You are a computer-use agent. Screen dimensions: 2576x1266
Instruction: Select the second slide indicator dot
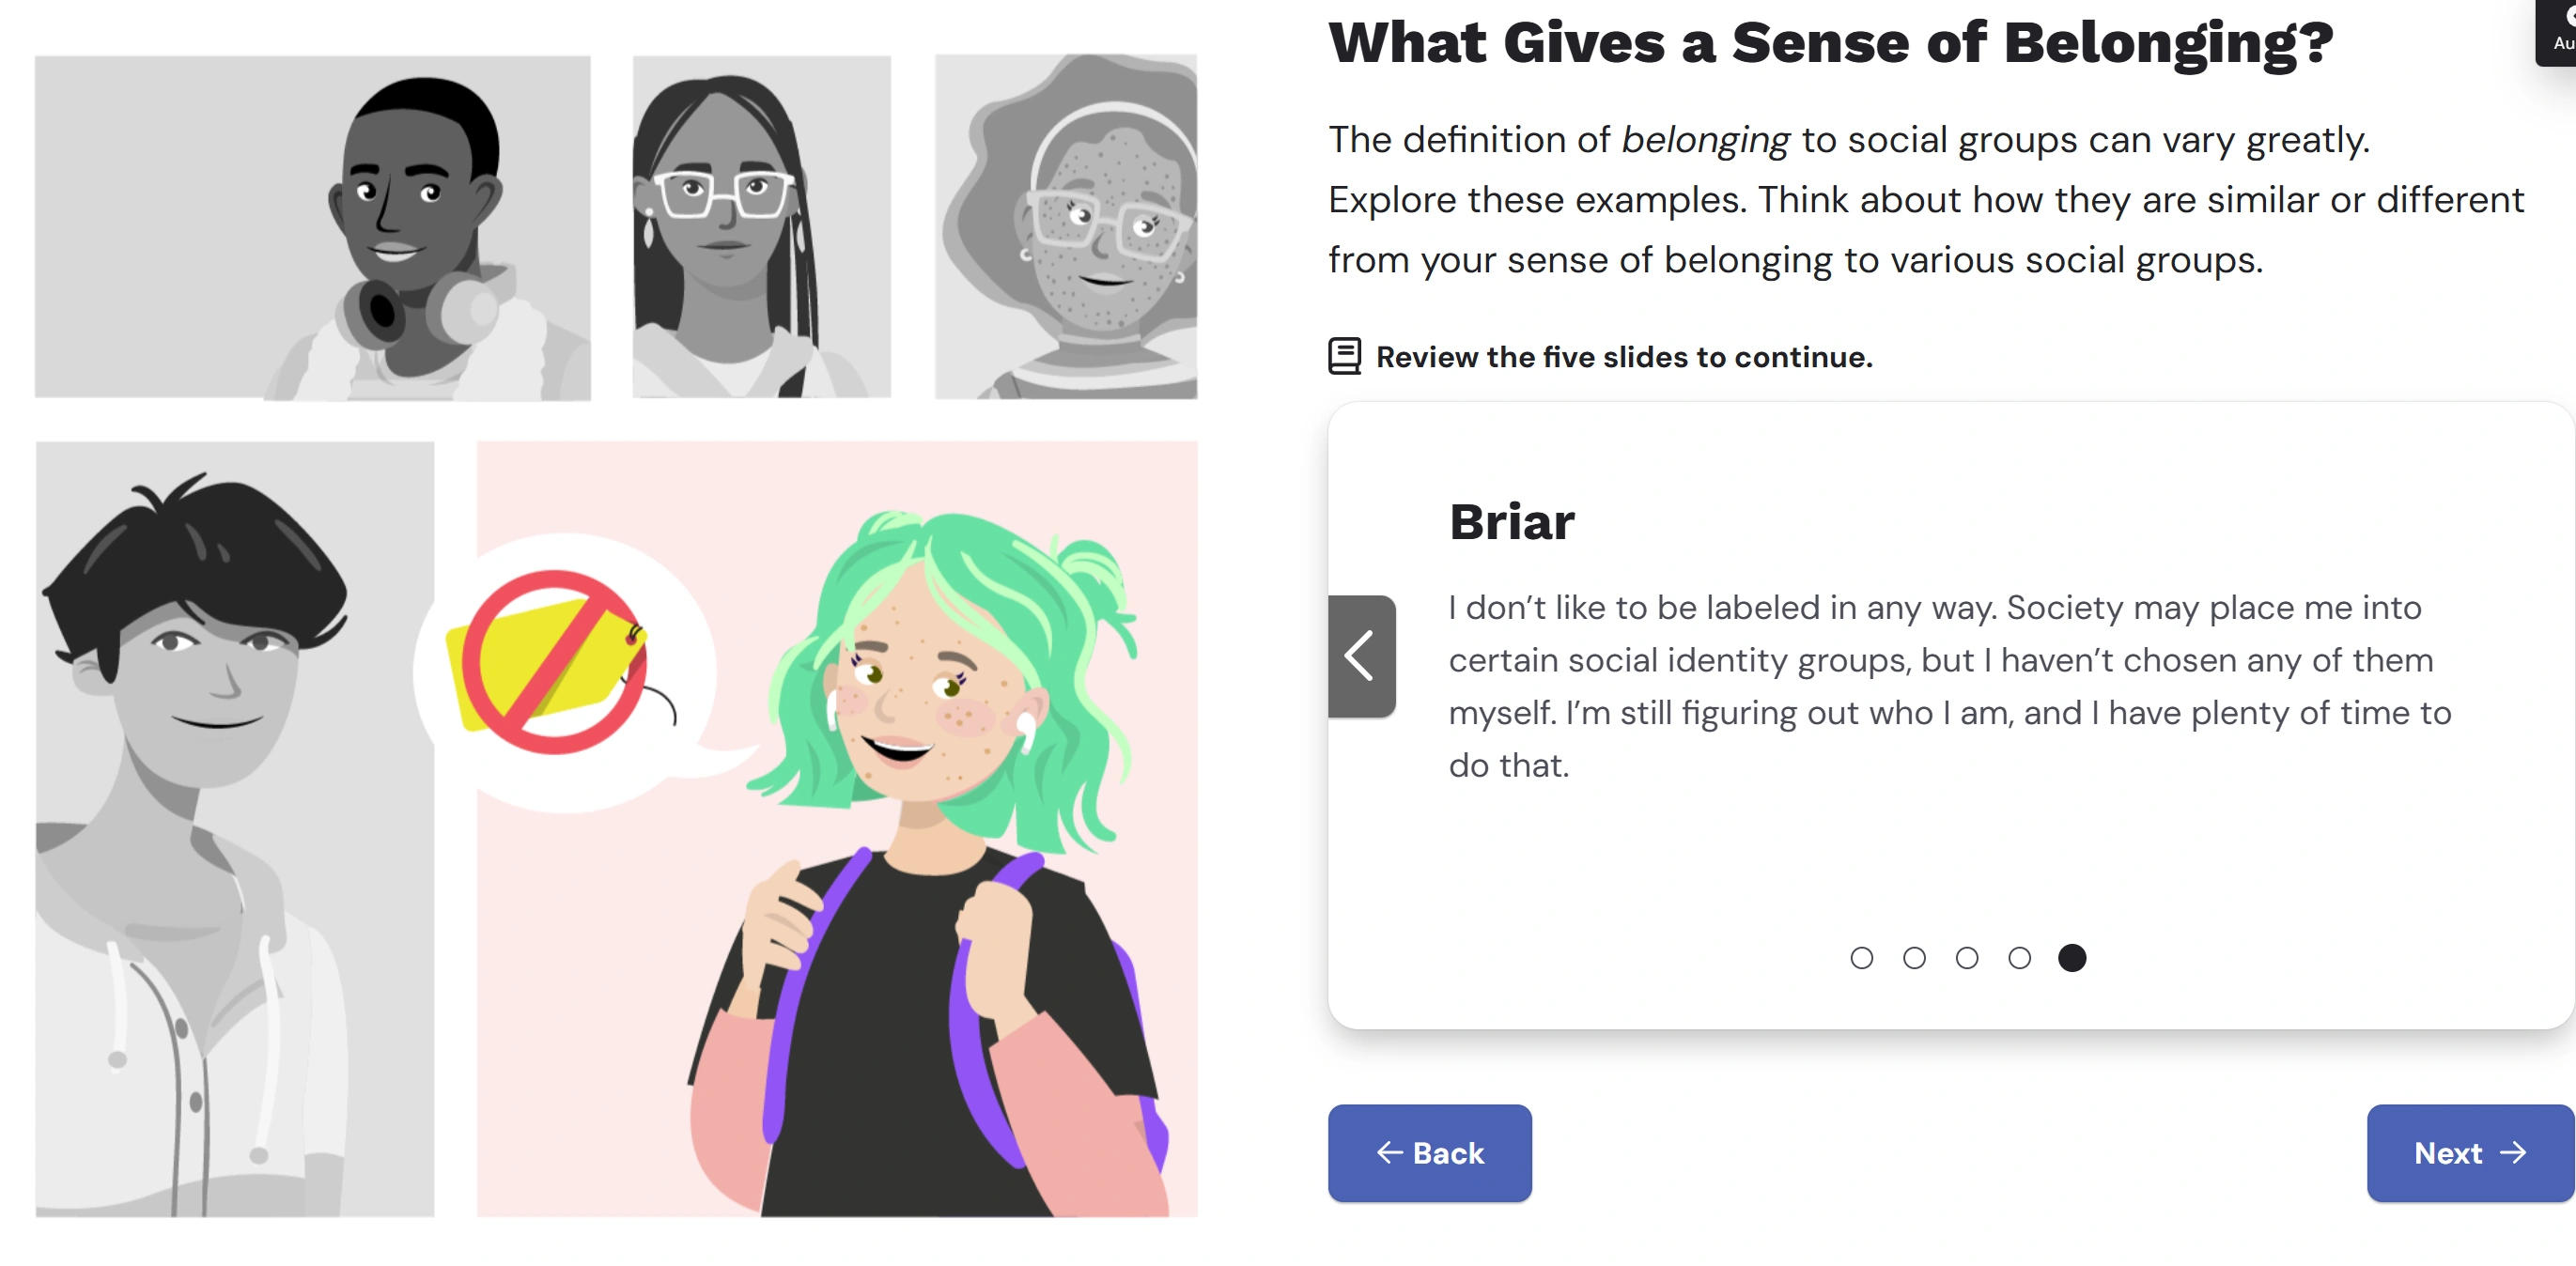tap(1914, 958)
